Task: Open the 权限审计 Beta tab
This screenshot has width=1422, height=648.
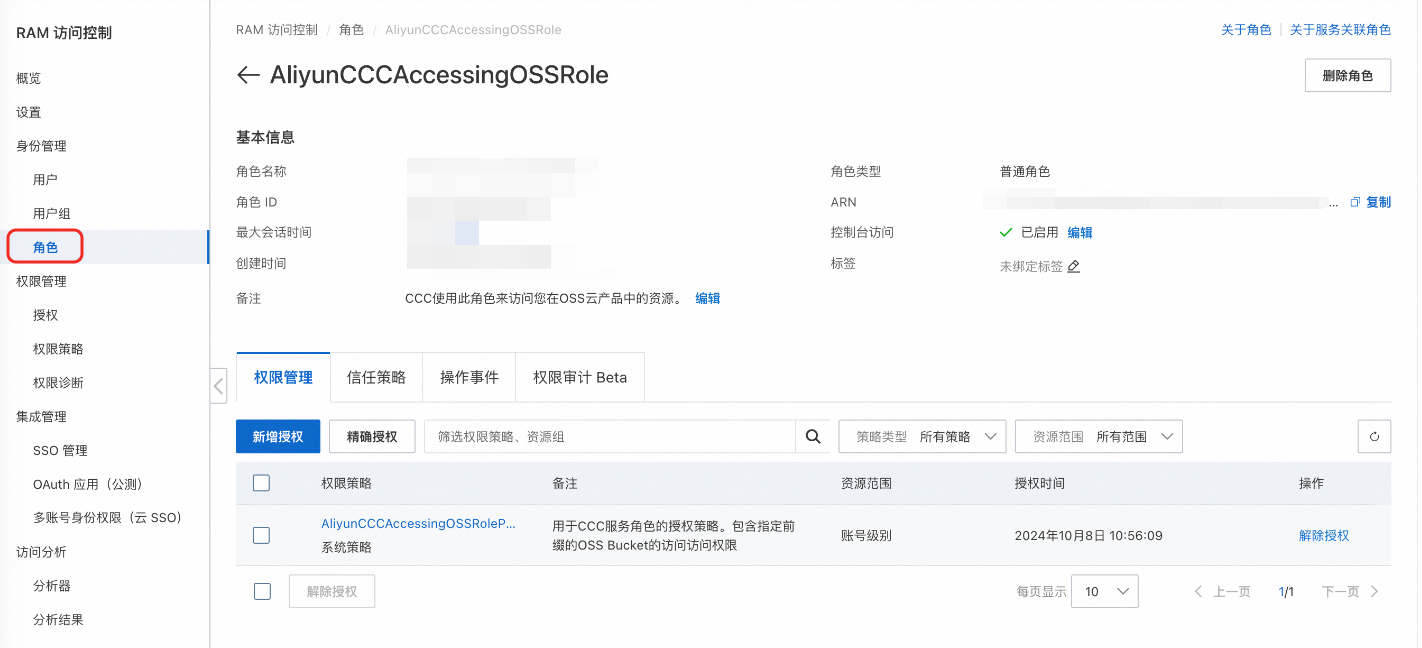Action: pos(580,377)
